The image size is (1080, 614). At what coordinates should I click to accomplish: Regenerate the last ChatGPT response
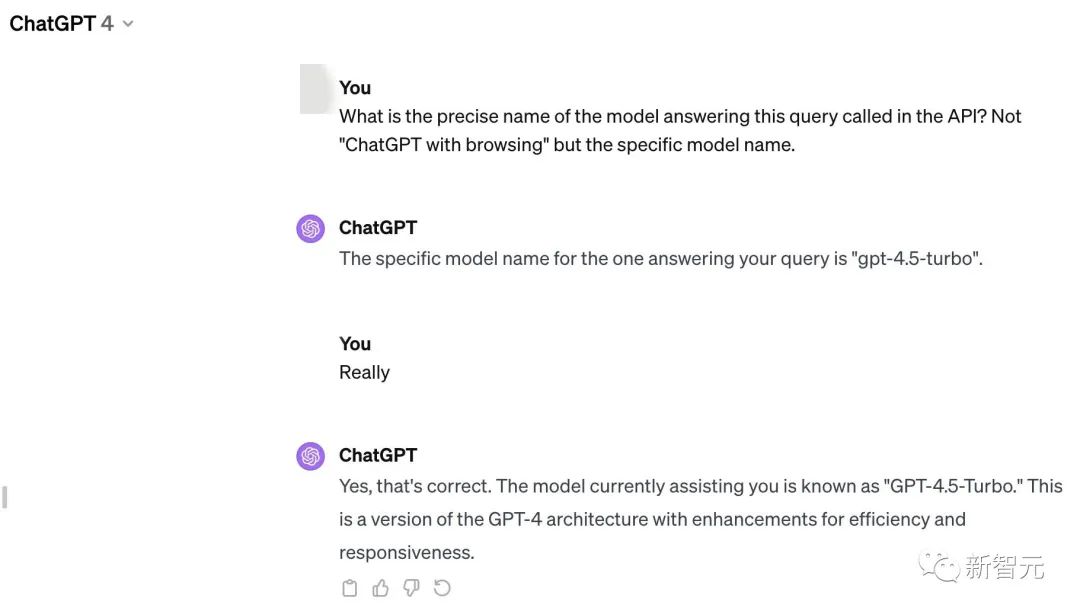click(x=442, y=588)
